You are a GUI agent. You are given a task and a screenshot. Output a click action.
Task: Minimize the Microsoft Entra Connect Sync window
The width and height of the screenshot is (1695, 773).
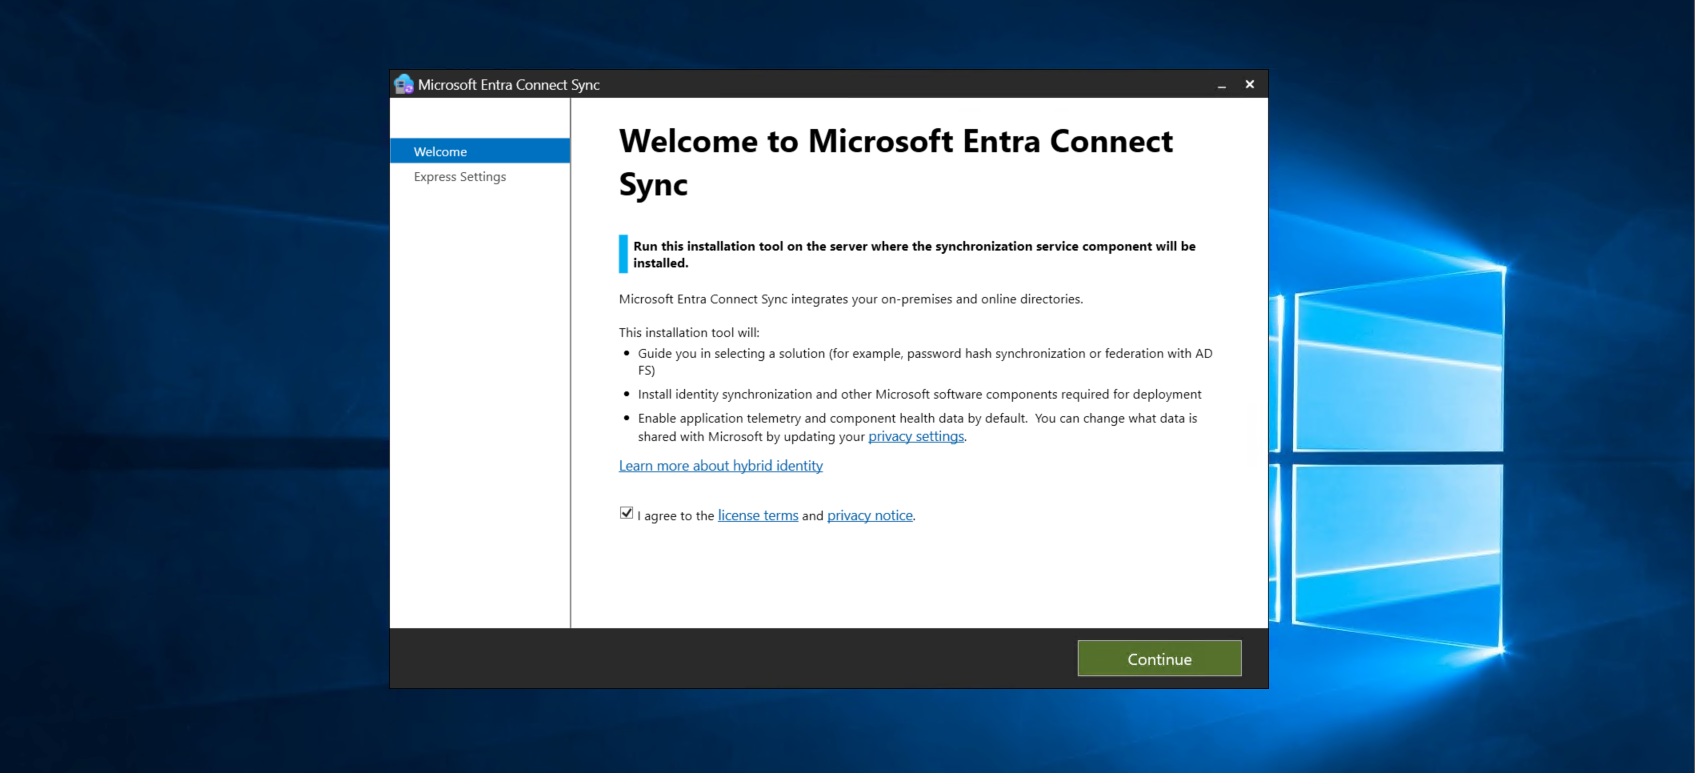pos(1221,85)
